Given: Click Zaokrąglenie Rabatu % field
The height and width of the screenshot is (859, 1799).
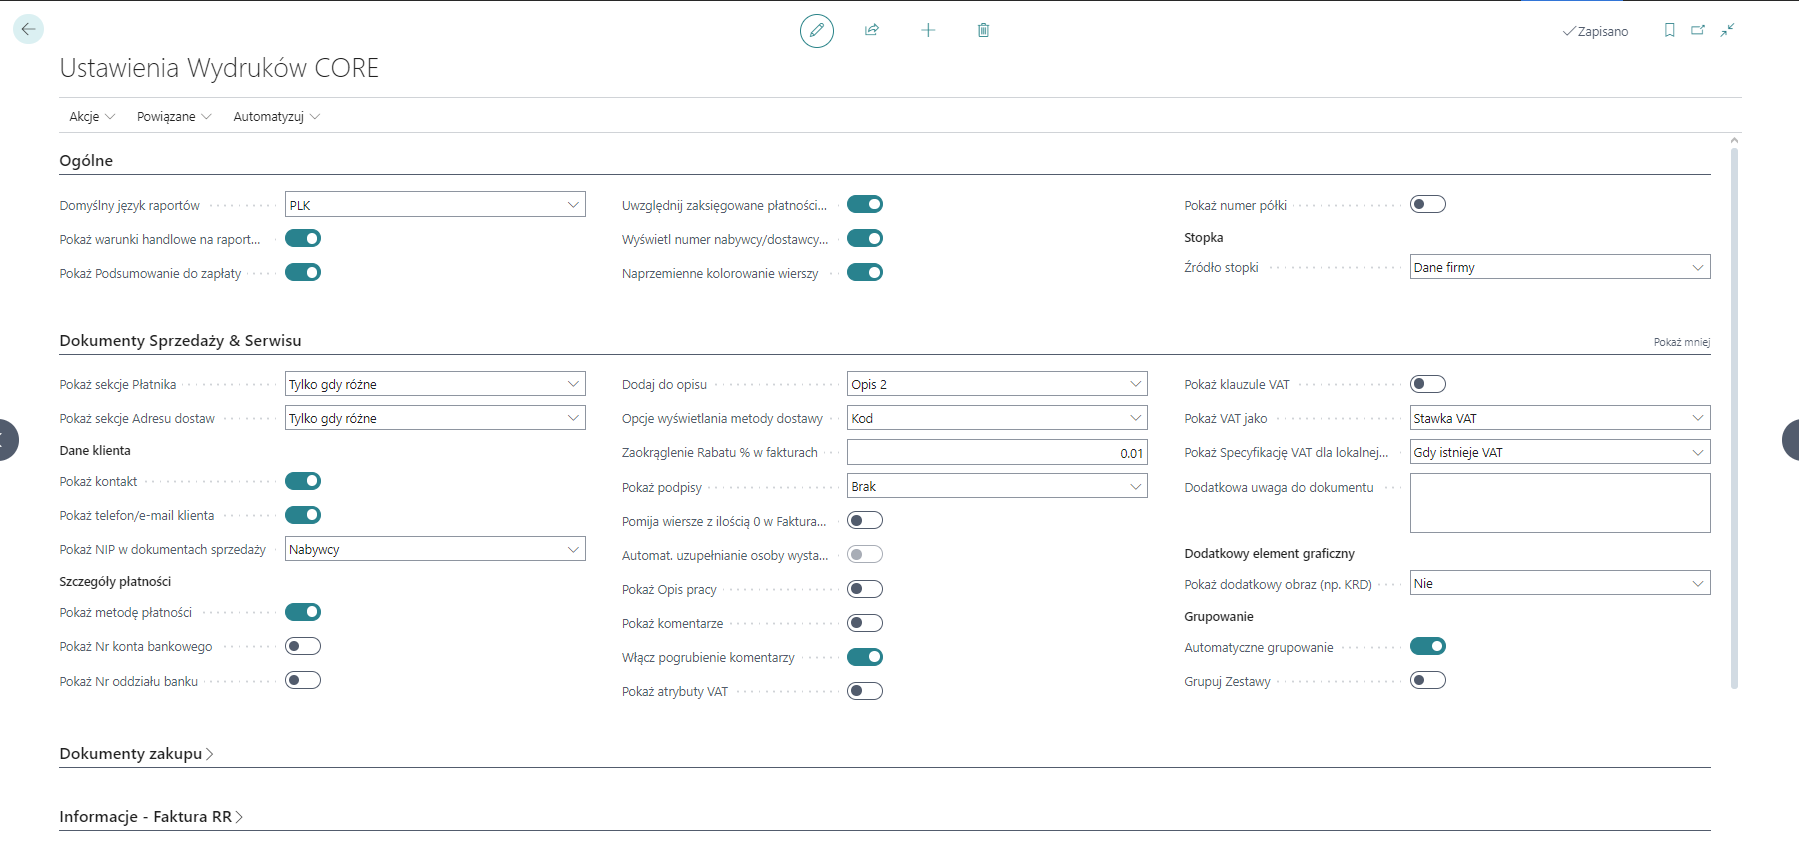Looking at the screenshot, I should coord(997,452).
